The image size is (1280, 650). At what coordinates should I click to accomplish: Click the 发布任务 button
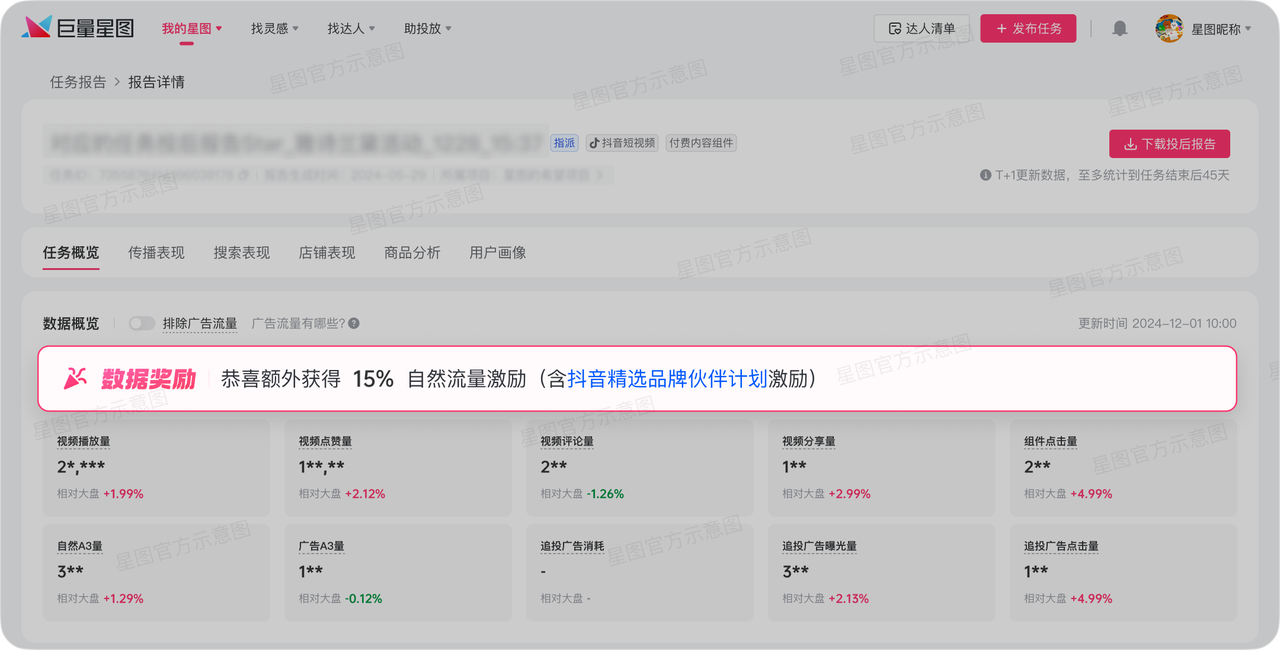click(1028, 29)
